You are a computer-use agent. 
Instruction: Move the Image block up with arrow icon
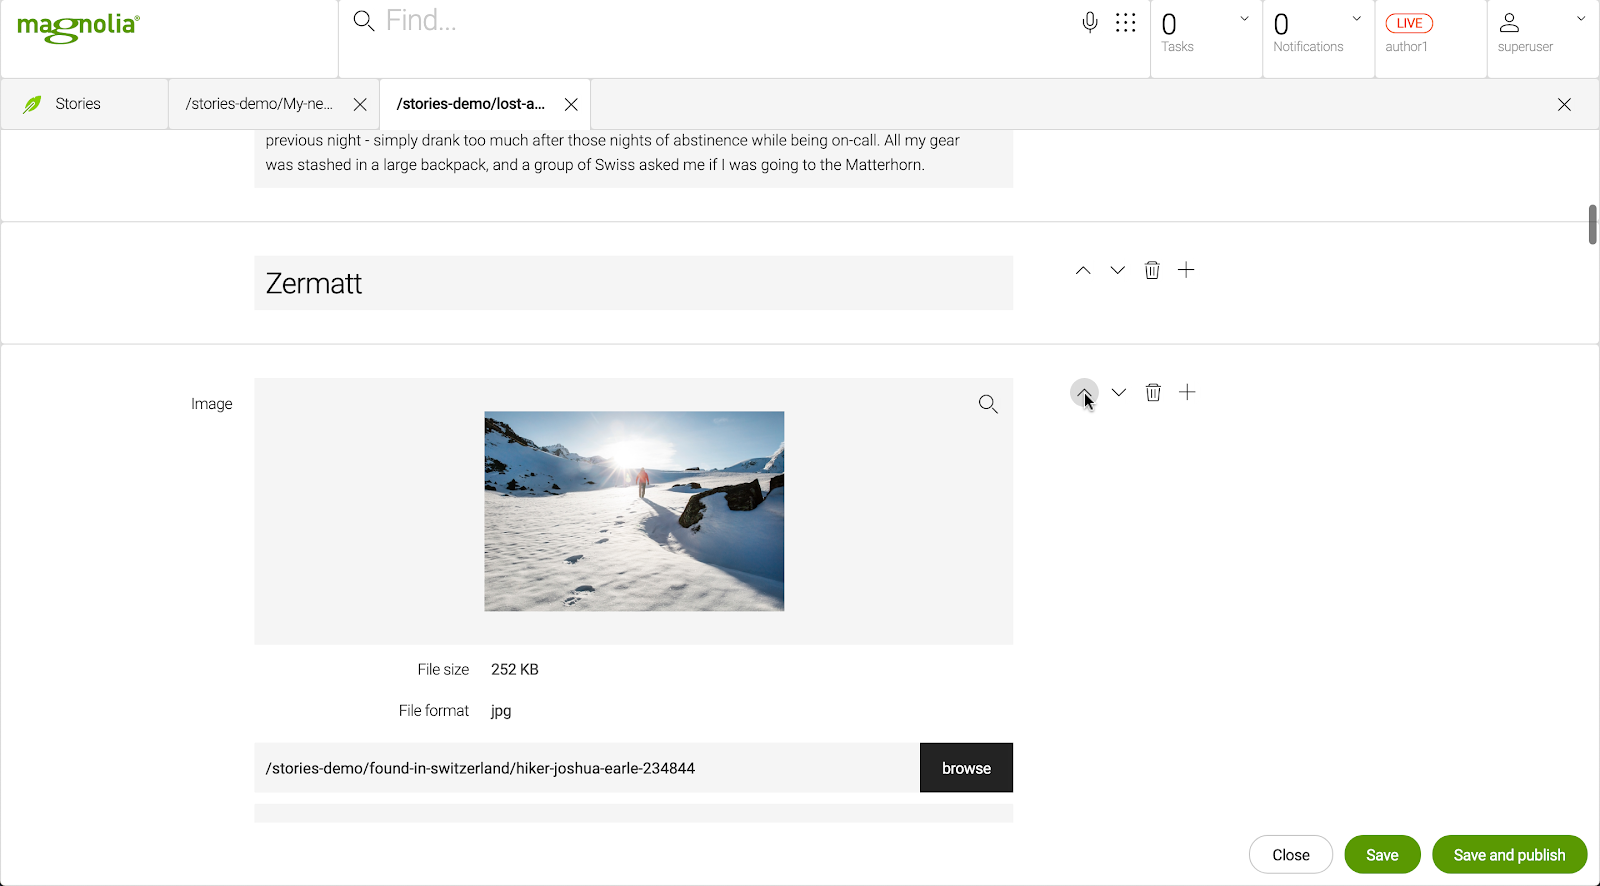click(1083, 392)
